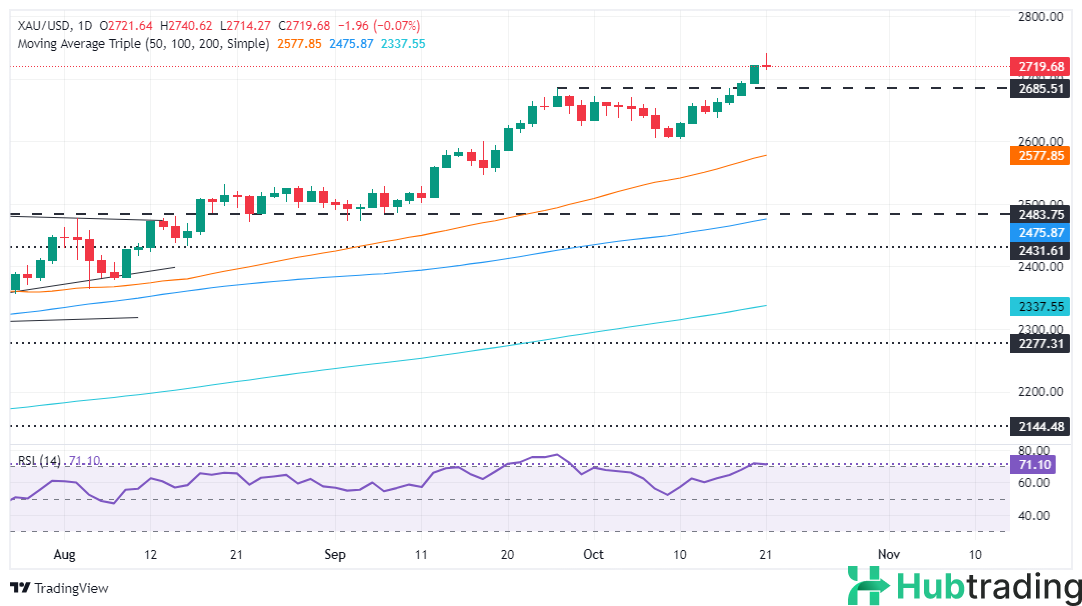The image size is (1082, 606).
Task: Click the blue 2475.87 100-SMA price tag
Action: coord(1040,231)
